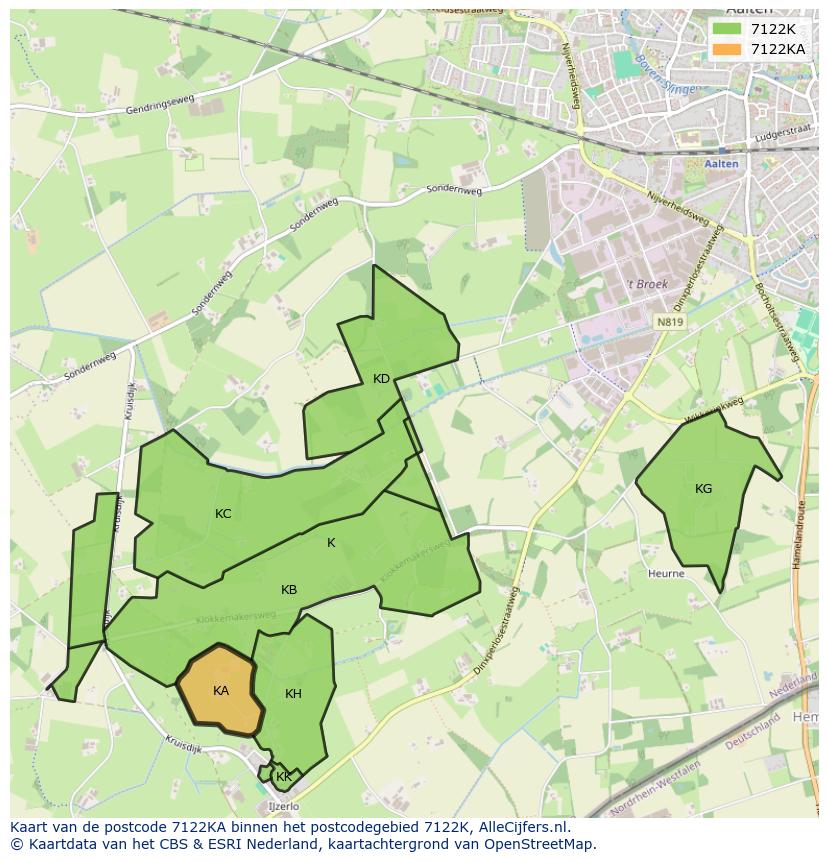This screenshot has width=828, height=861.
Task: Select the KB postcode region
Action: pyautogui.click(x=289, y=589)
